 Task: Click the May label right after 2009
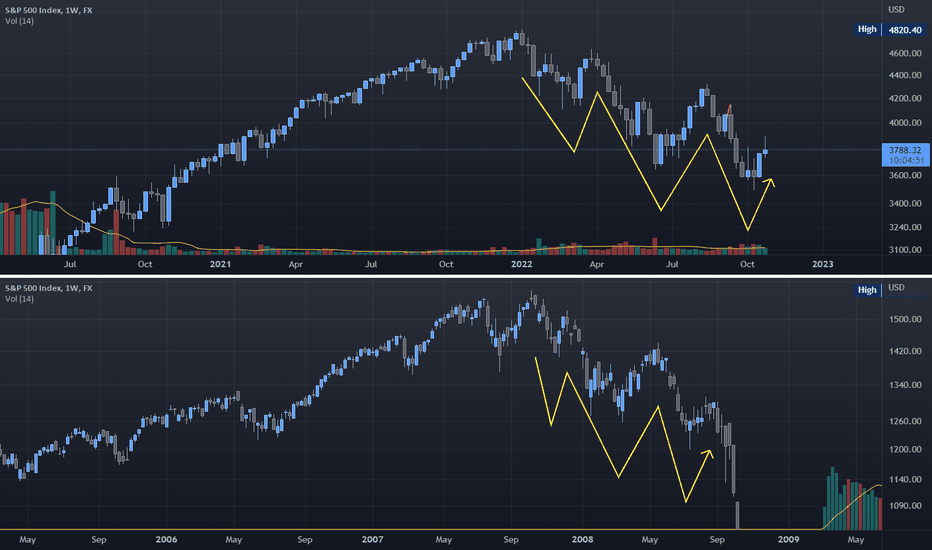[x=855, y=540]
